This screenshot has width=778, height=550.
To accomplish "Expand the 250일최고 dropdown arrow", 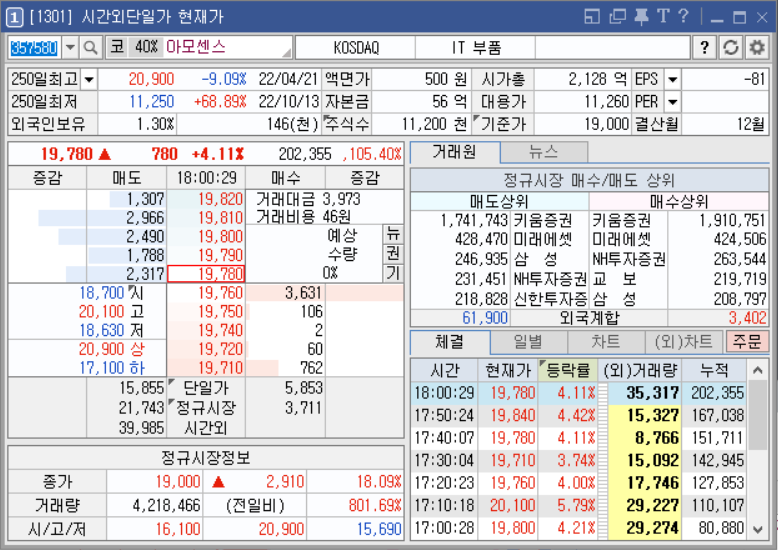I will point(89,79).
